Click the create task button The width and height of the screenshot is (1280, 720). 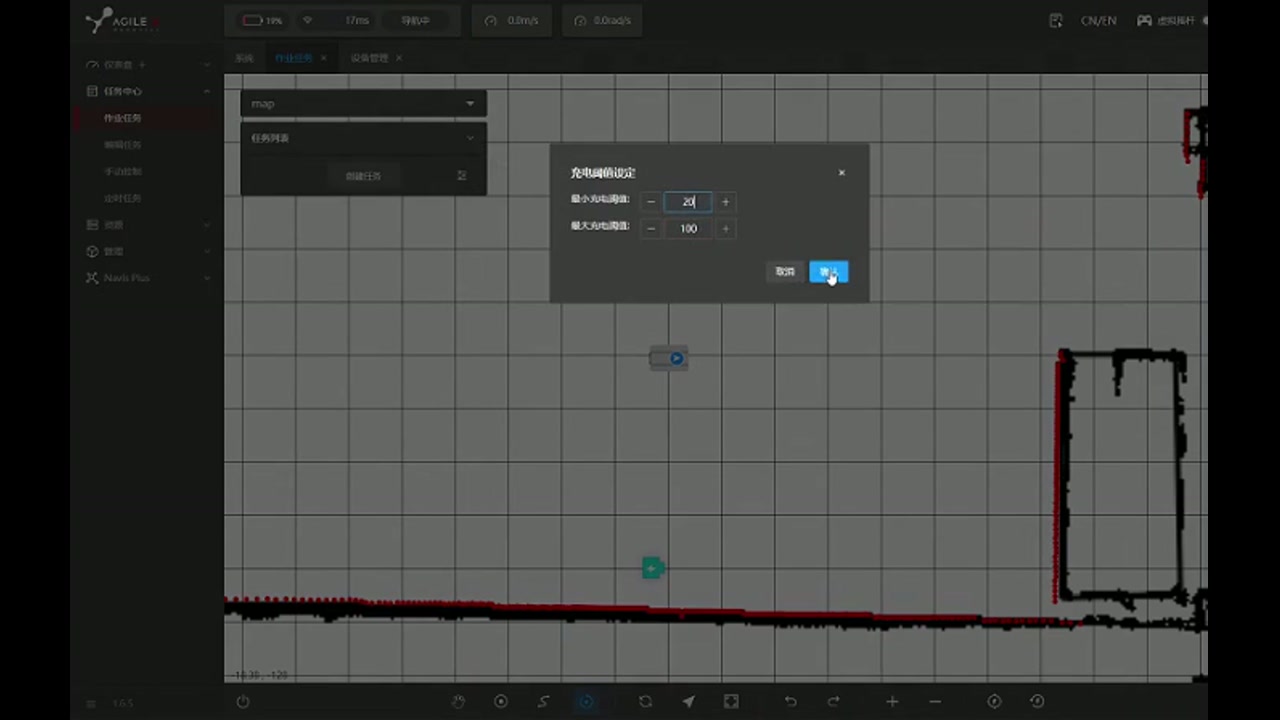point(363,176)
